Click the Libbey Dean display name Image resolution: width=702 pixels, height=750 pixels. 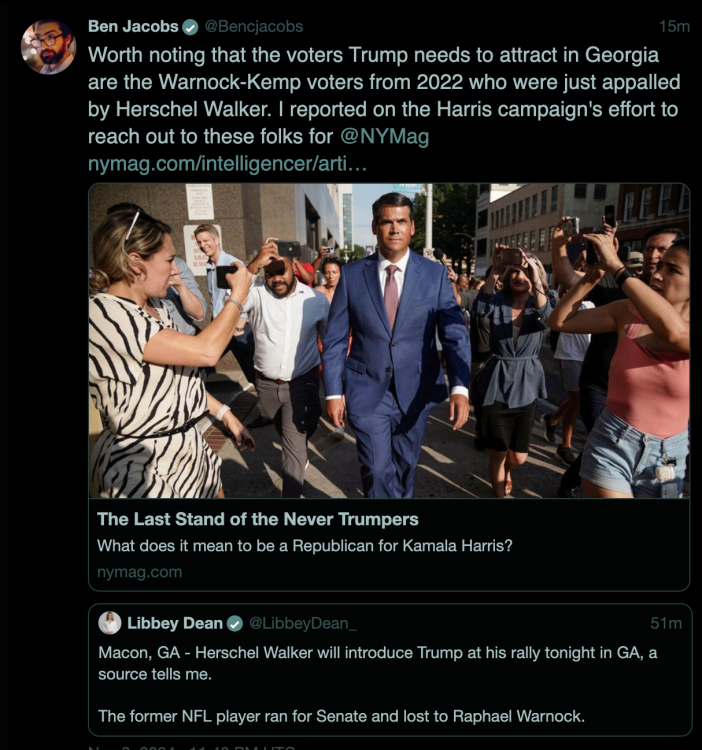(x=173, y=623)
